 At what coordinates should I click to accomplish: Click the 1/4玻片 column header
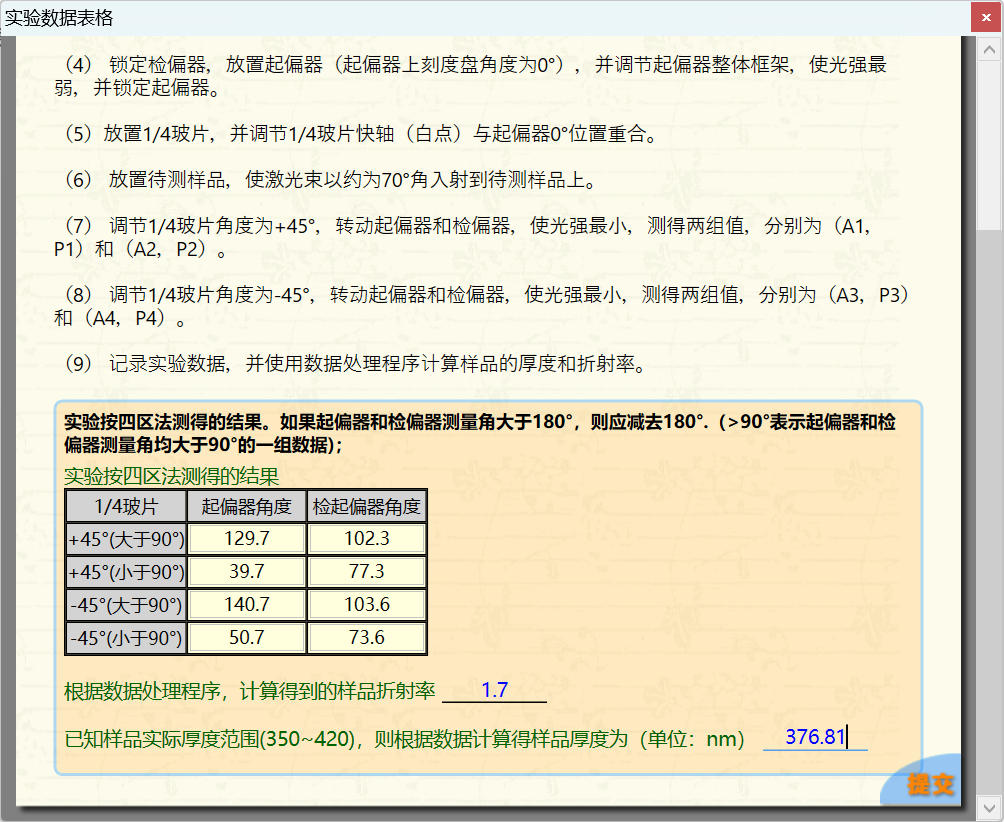(x=126, y=506)
